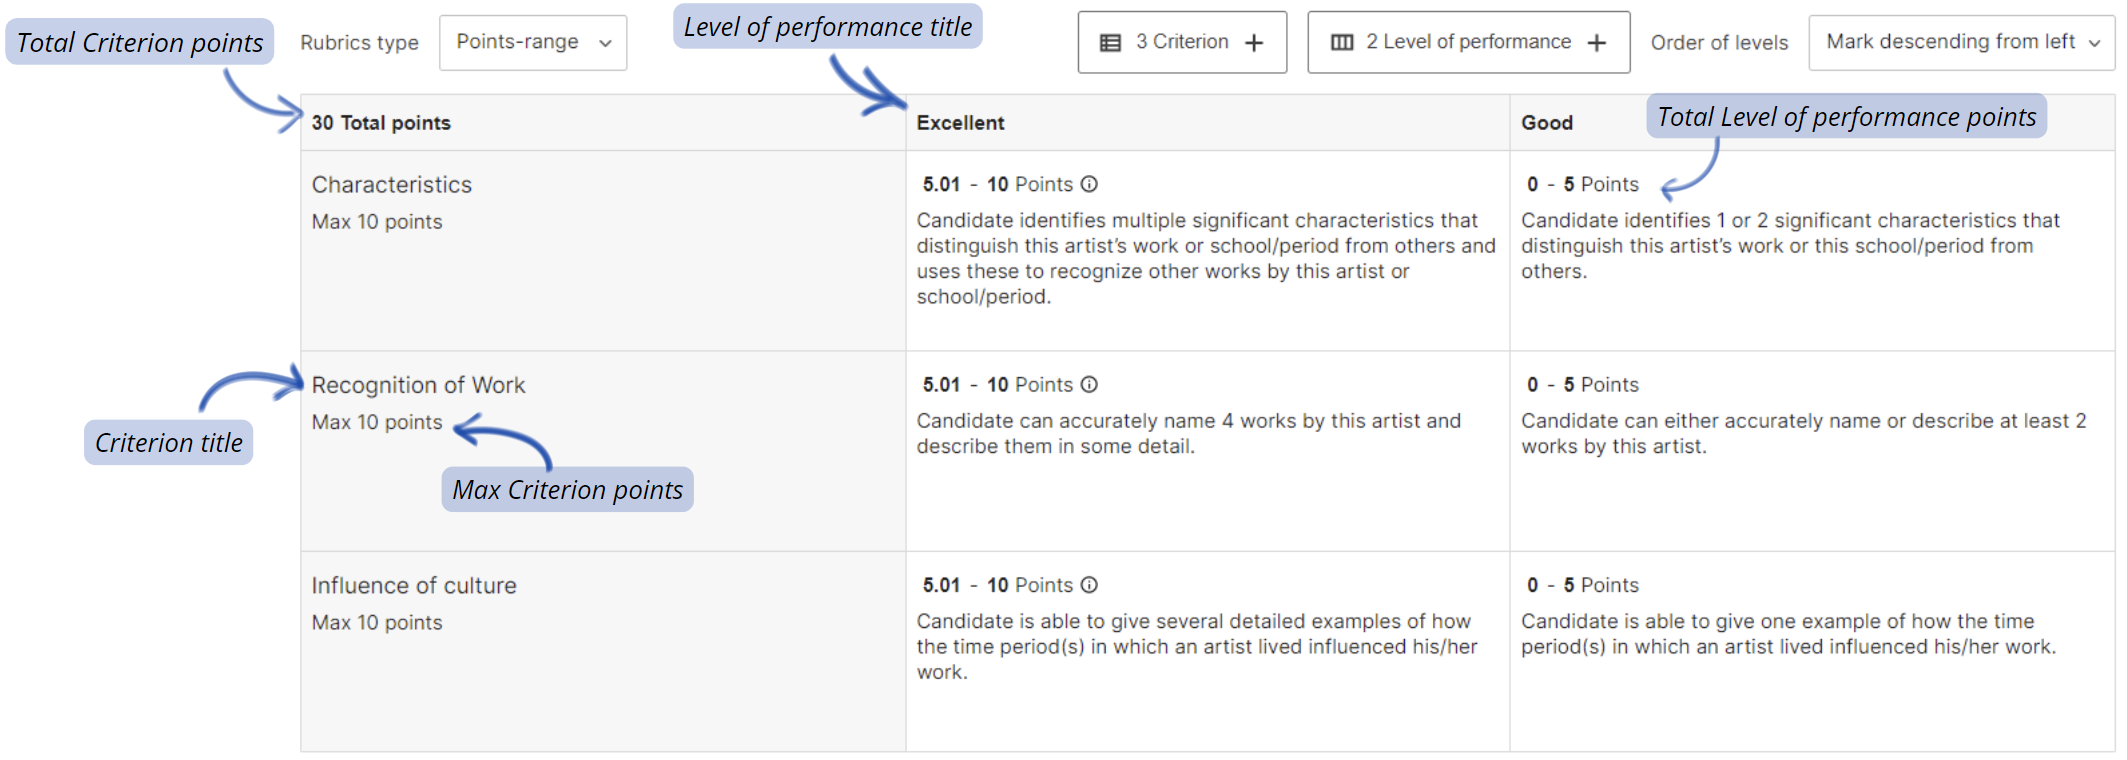Screen dimensions: 2127x760
Task: Click the chevron of Mark descending from left
Action: (2094, 43)
